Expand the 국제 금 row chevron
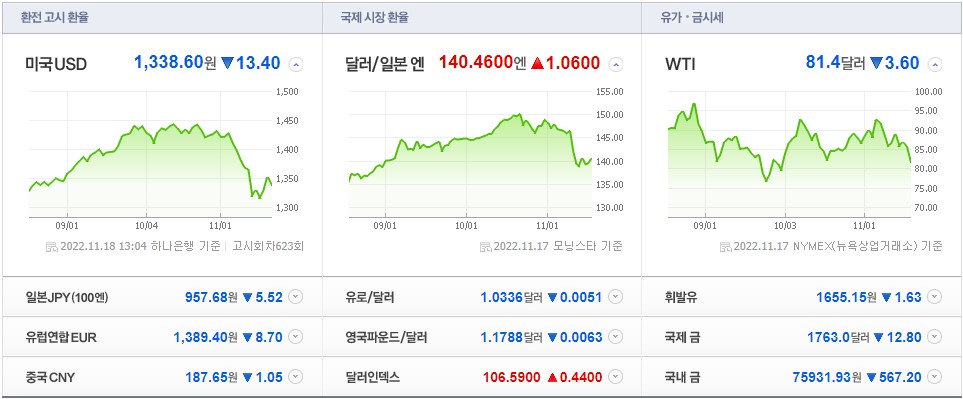 pos(934,337)
